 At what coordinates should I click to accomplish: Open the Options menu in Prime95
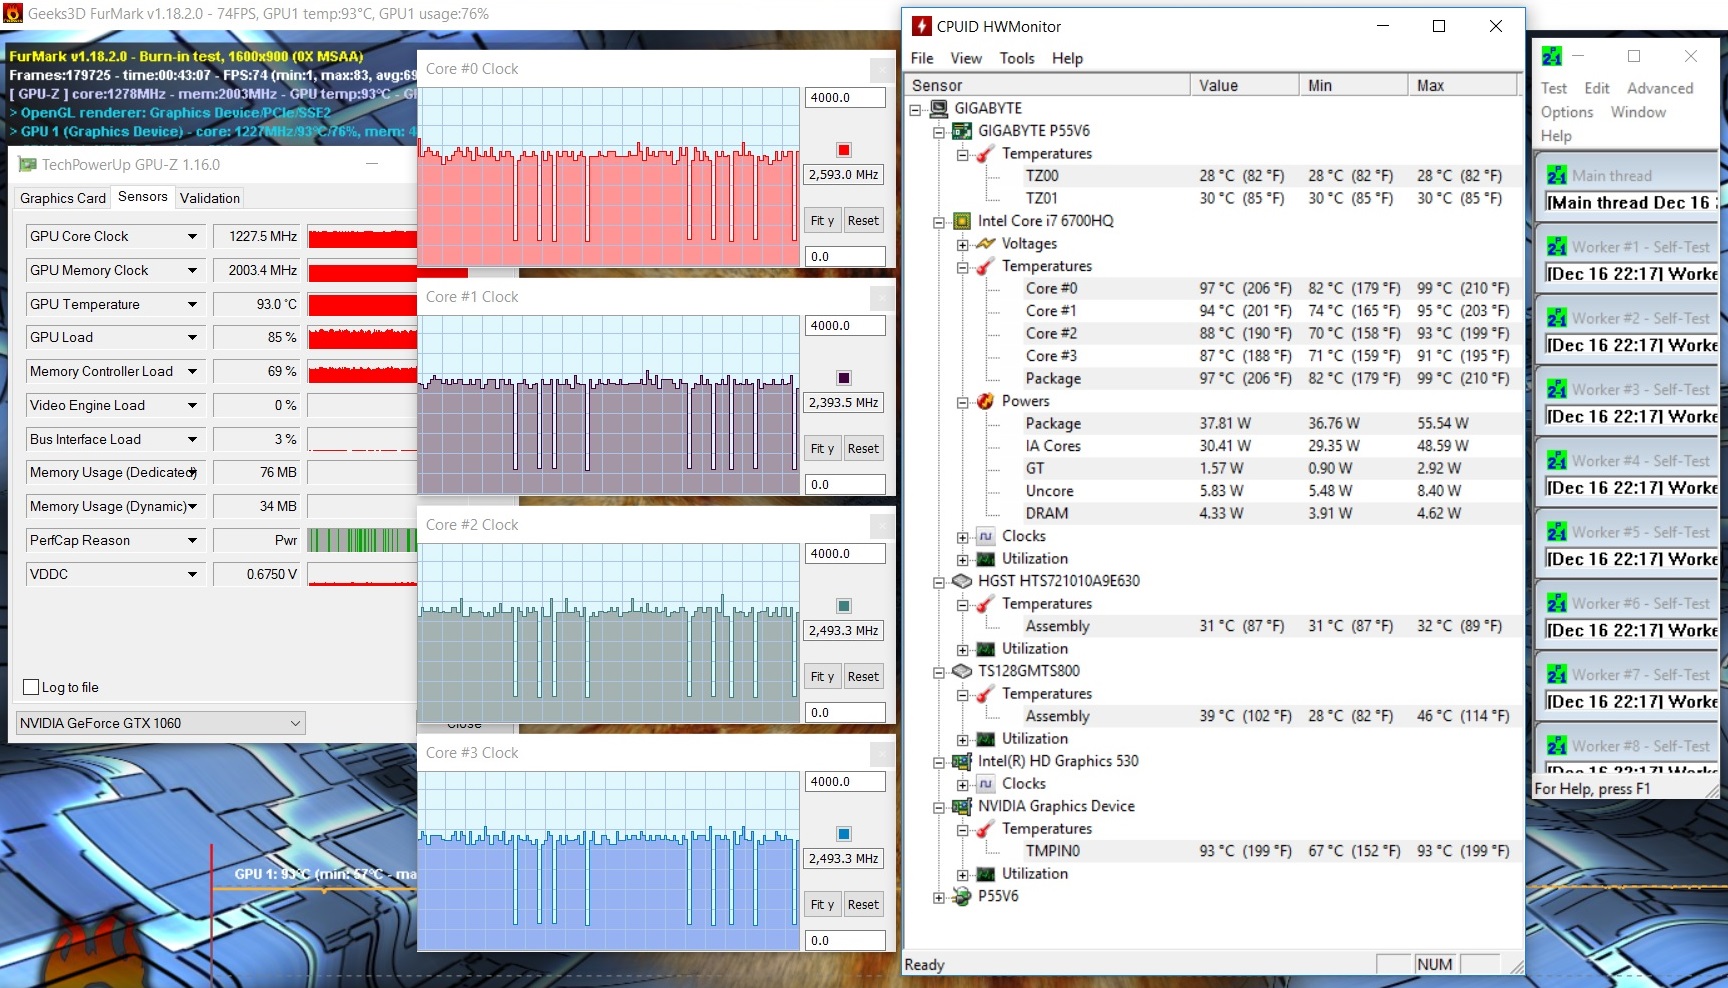point(1567,112)
